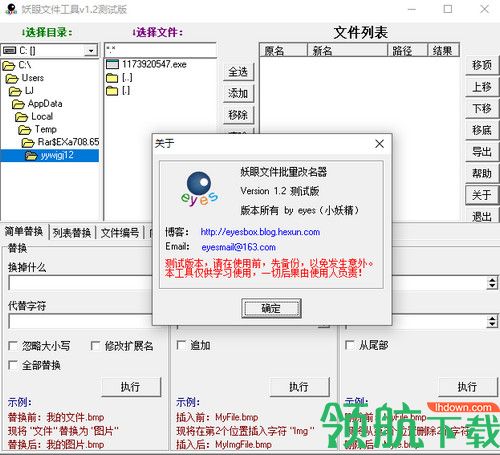Click the 移顶 (move to top) button
Viewport: 500px width, 455px height.
pos(482,65)
